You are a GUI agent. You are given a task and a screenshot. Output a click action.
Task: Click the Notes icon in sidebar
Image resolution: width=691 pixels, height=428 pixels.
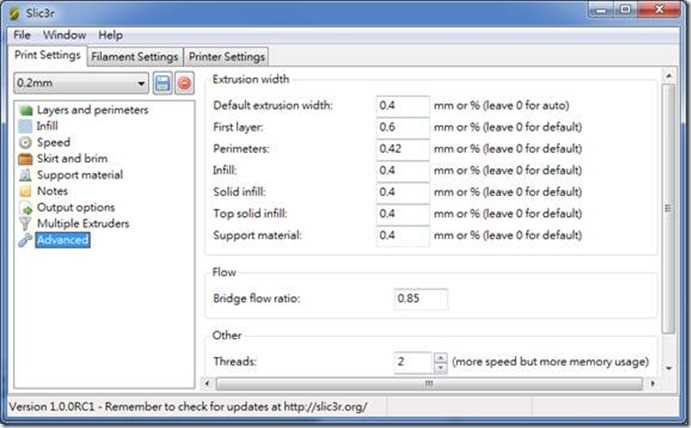click(x=26, y=191)
